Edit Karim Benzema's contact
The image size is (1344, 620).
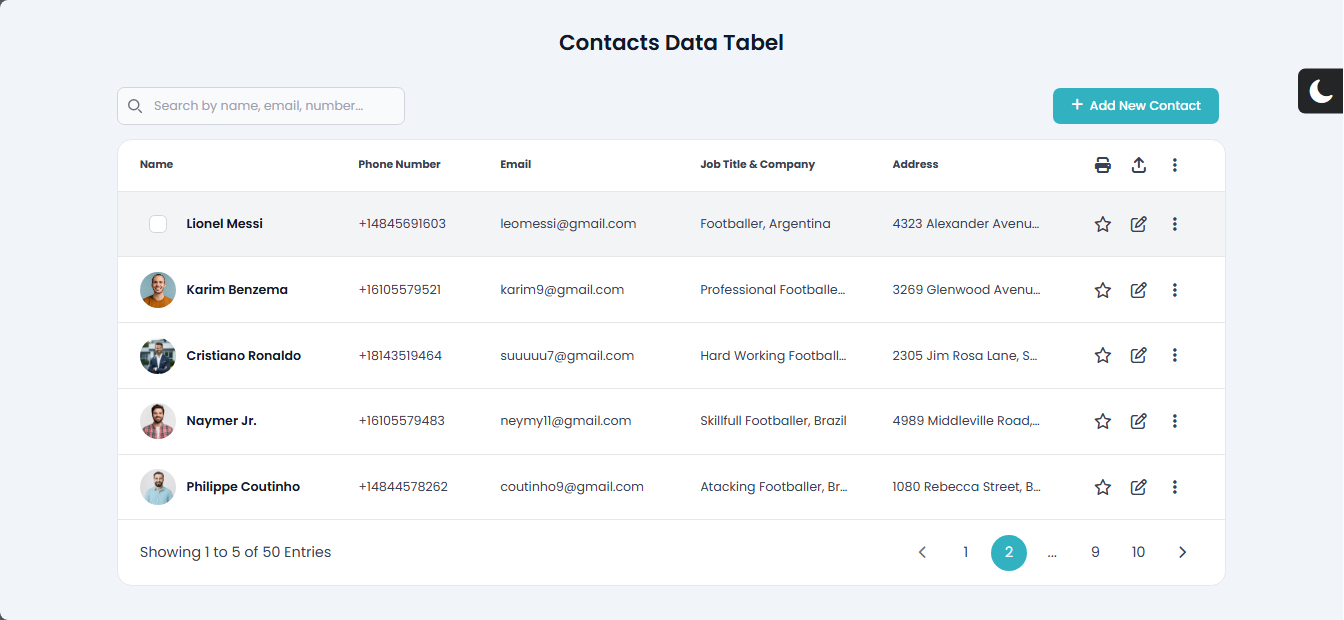tap(1139, 290)
